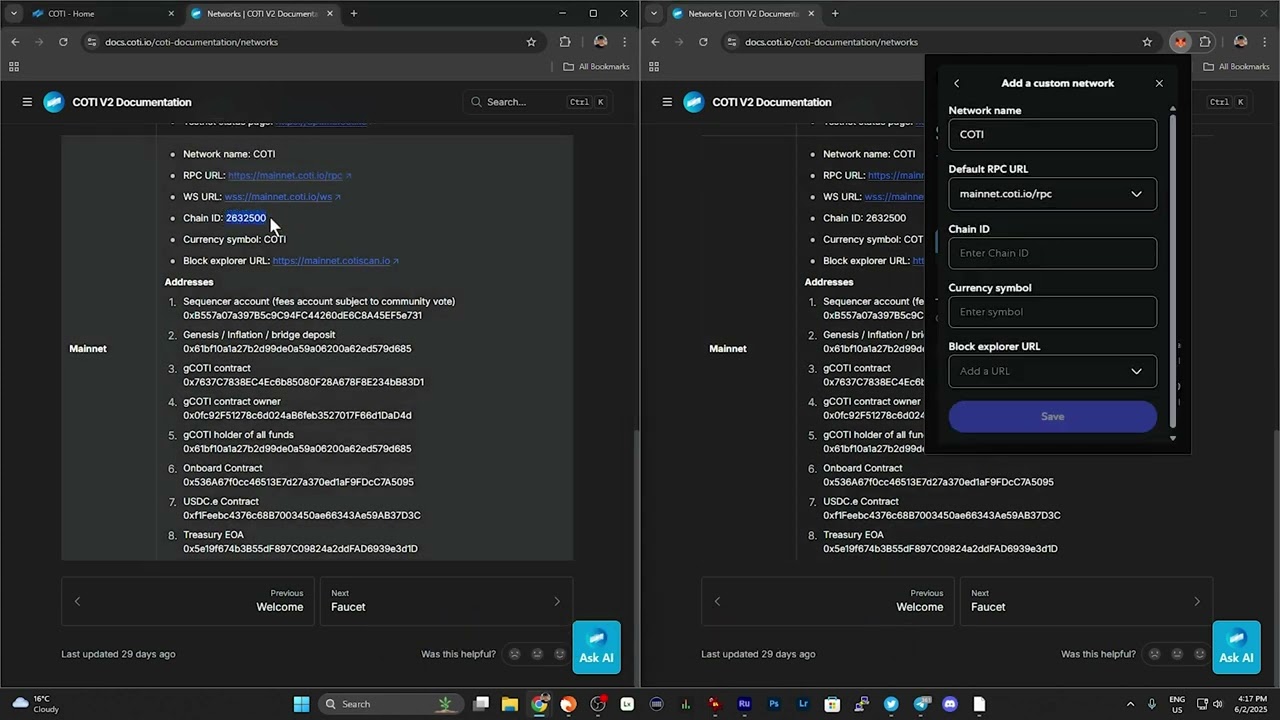Open the hamburger menu in the left COTI docs
Image resolution: width=1280 pixels, height=720 pixels.
[x=27, y=102]
